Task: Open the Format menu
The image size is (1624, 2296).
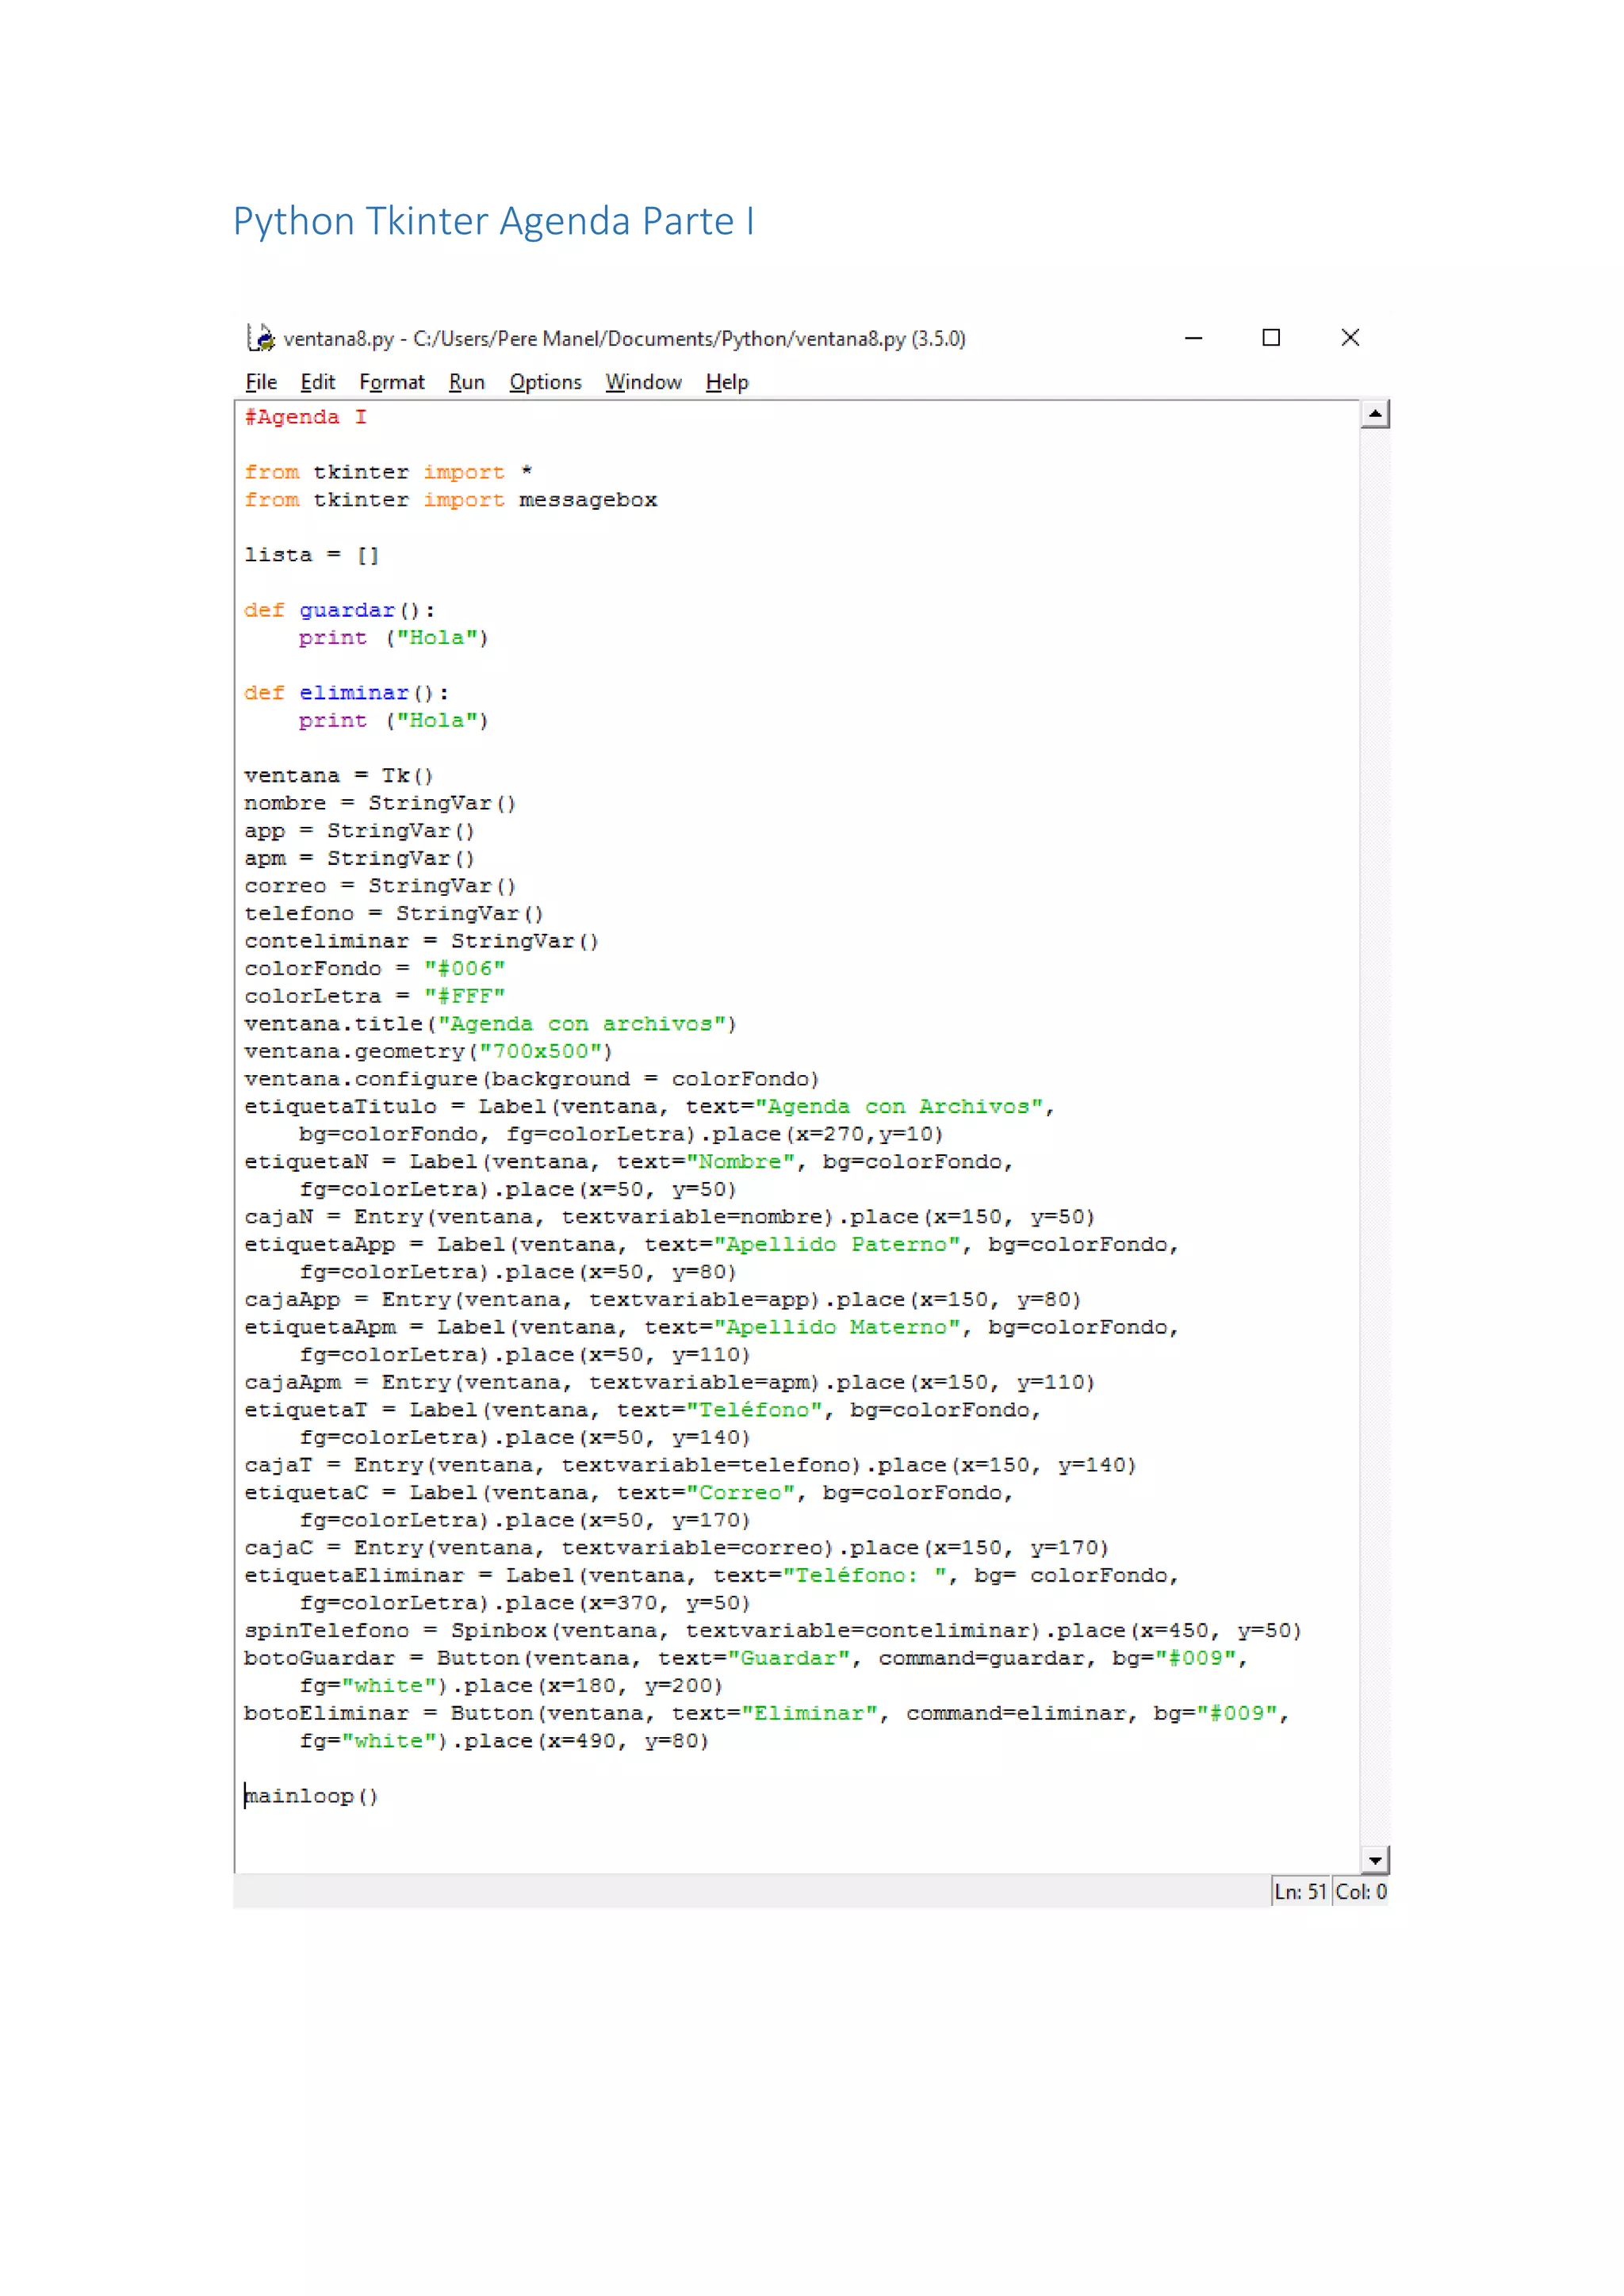Action: 392,382
